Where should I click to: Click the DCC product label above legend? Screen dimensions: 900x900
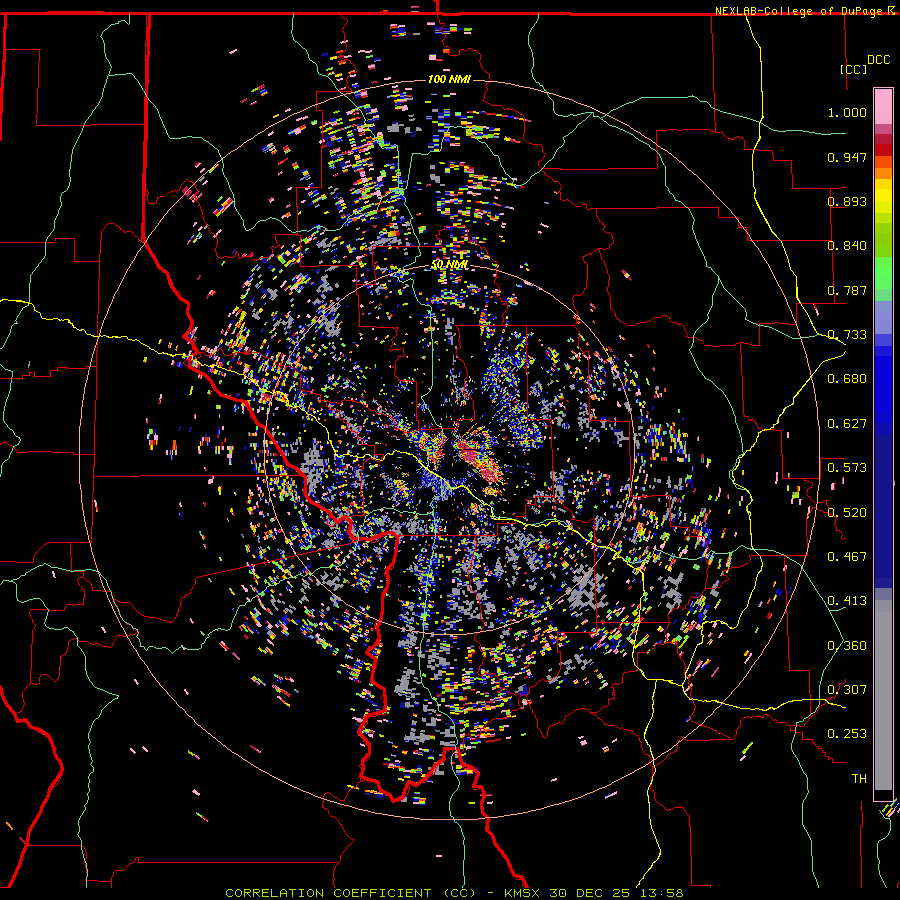878,59
